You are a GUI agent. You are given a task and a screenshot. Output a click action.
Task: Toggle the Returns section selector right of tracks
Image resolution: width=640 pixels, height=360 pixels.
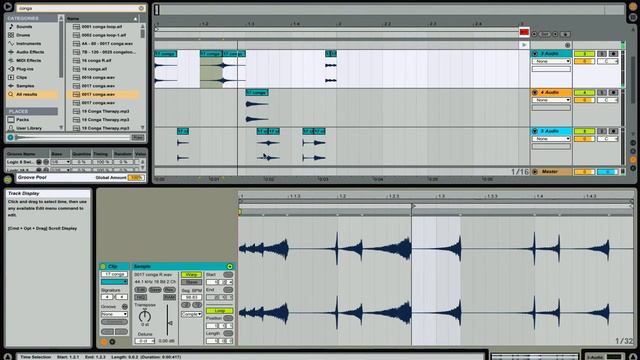click(633, 151)
